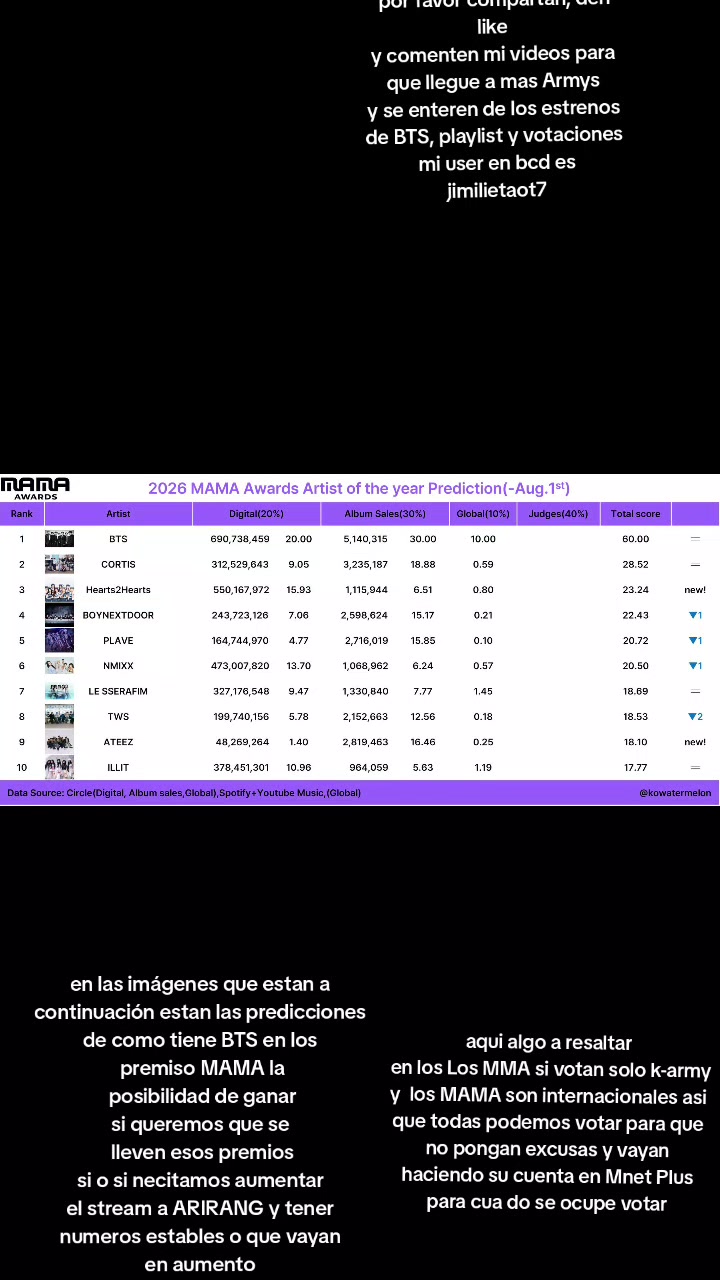Screen dimensions: 720x1280
Task: Click PLAVE album sales 2,716,019
Action: [x=366, y=641]
